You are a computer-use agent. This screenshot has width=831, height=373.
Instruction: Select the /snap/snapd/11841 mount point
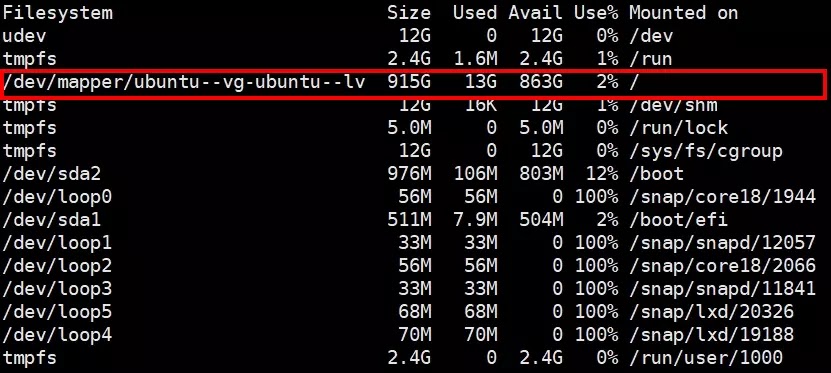pos(722,289)
